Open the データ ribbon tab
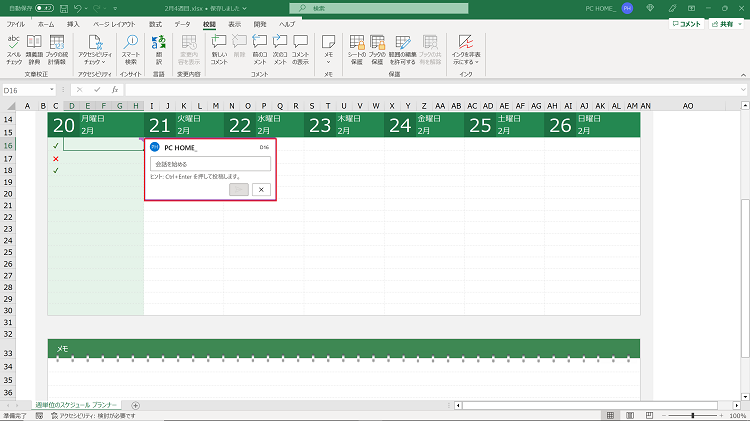 [x=182, y=22]
